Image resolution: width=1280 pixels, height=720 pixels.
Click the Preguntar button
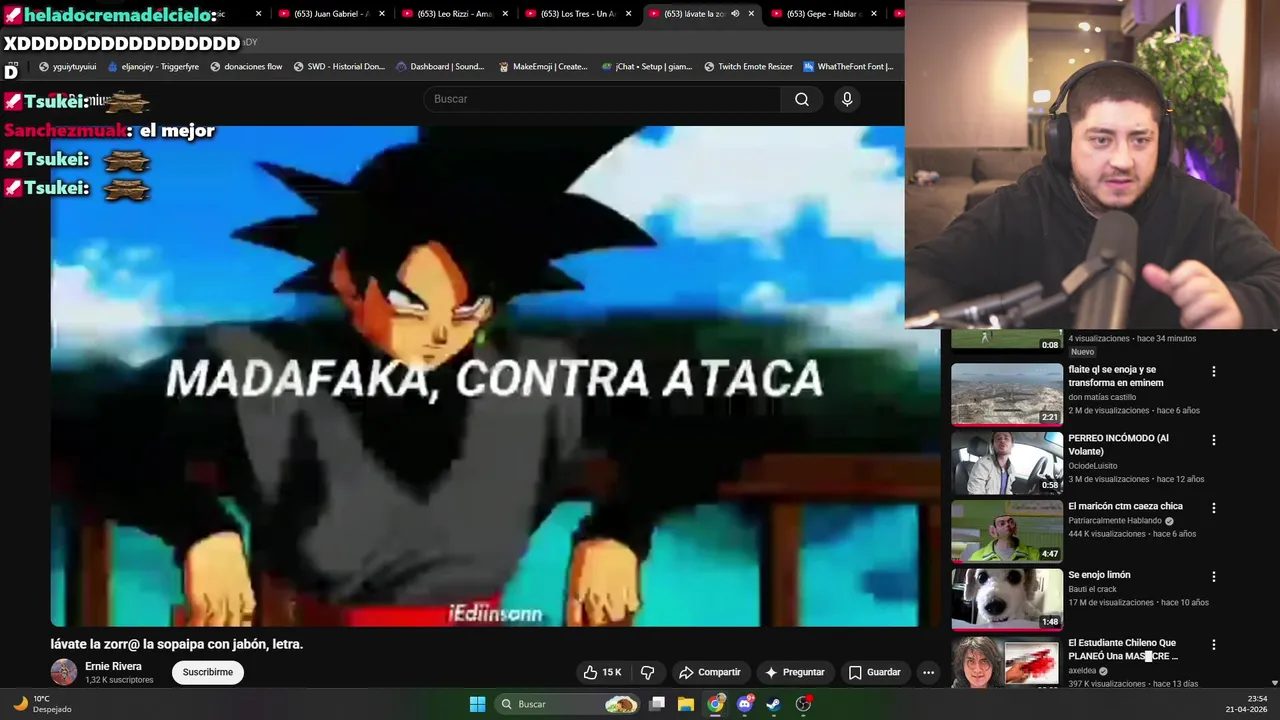[x=795, y=672]
